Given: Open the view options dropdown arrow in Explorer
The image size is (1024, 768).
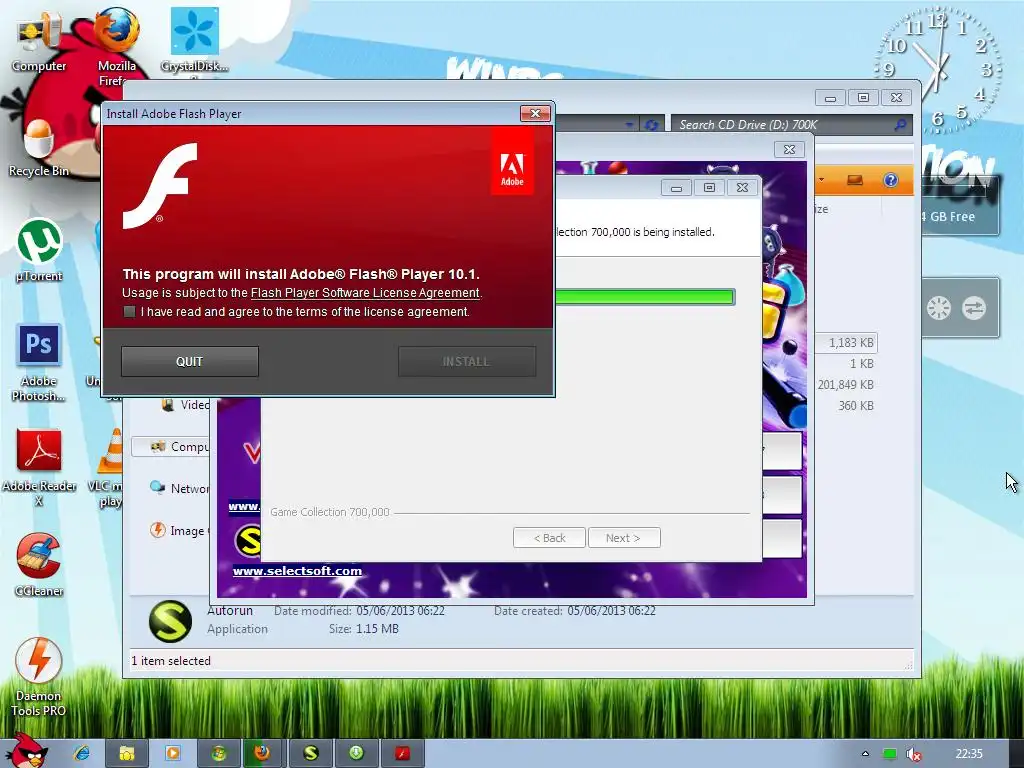Looking at the screenshot, I should (822, 180).
